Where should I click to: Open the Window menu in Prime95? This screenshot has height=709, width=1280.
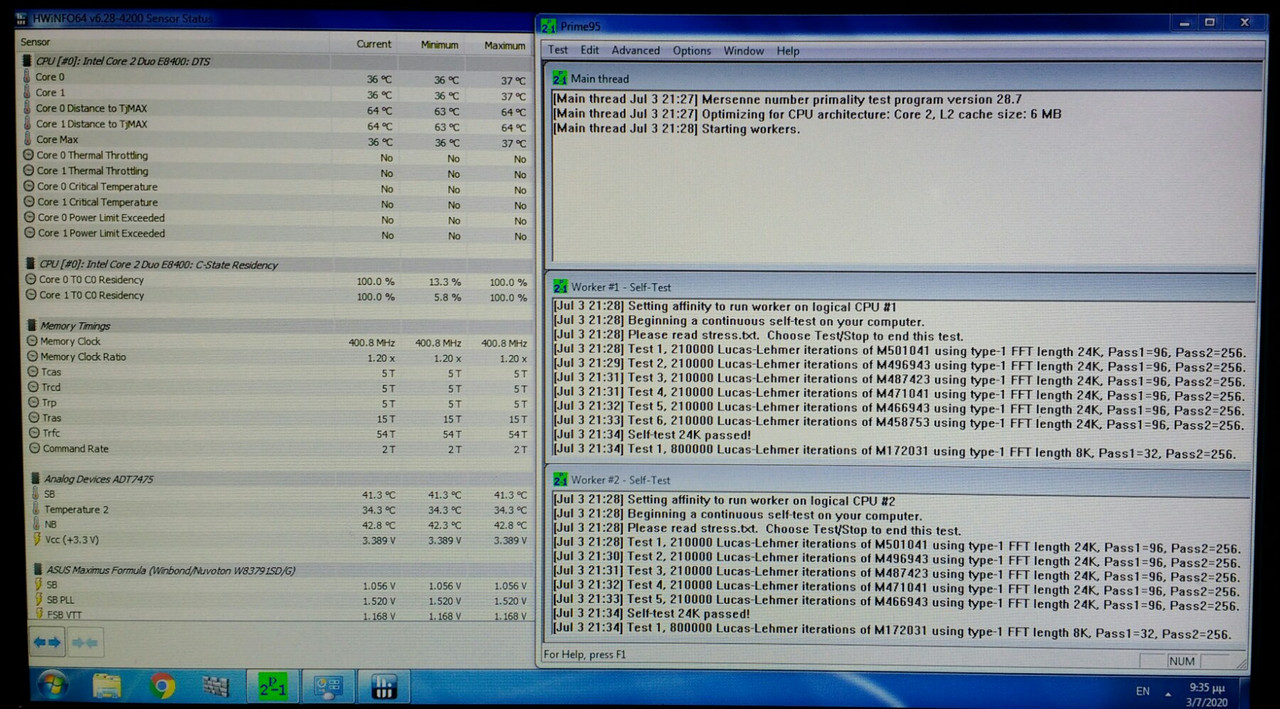coord(744,51)
